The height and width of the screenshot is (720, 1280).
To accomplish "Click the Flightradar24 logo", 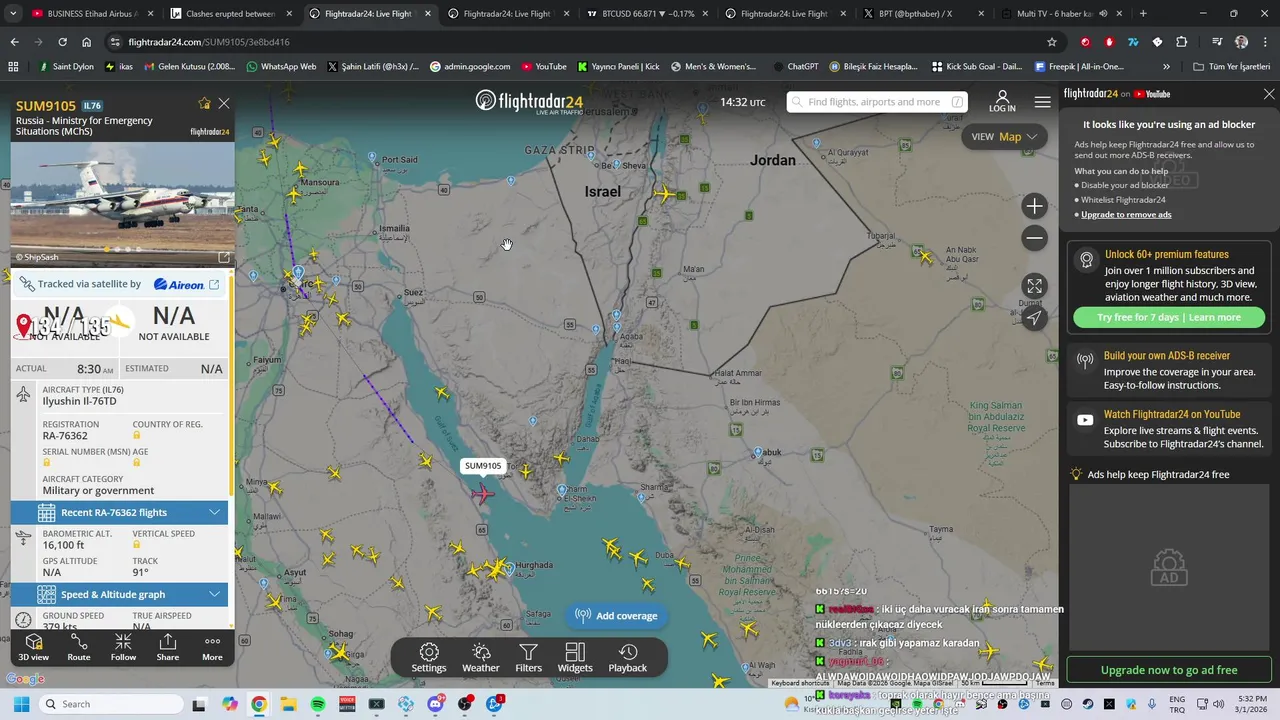I will coord(529,102).
